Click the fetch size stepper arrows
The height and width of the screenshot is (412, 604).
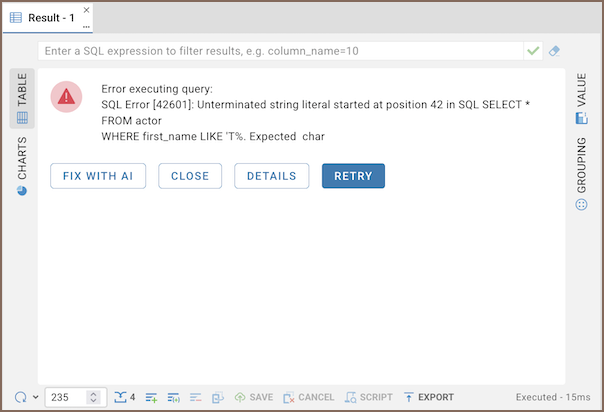point(93,397)
